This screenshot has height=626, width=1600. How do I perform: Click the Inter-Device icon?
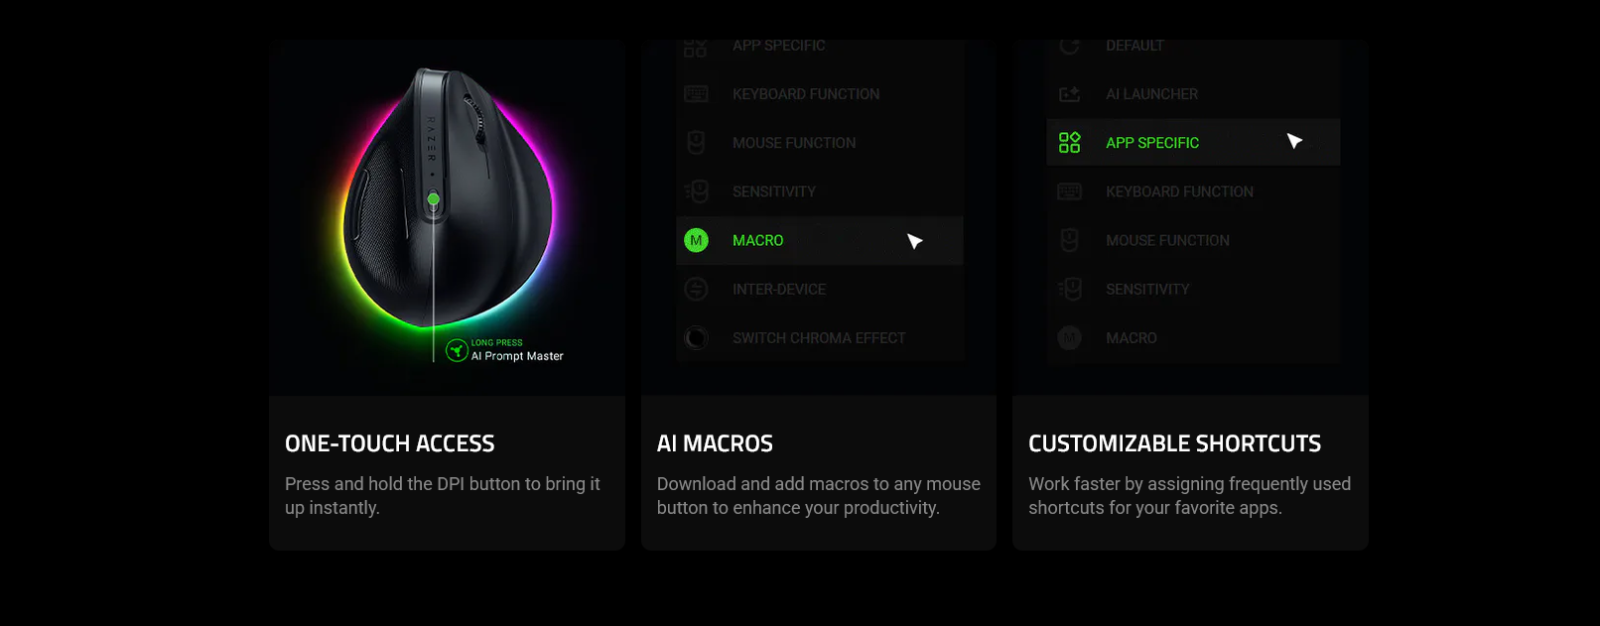(x=696, y=289)
